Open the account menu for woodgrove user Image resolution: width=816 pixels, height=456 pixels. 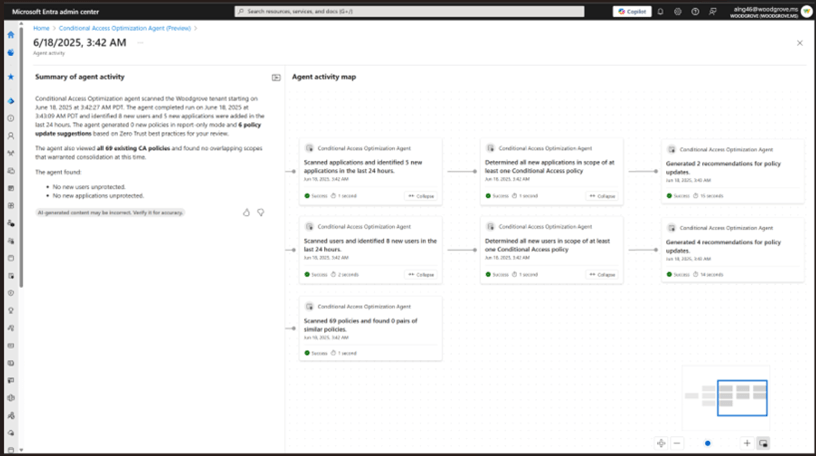[x=804, y=11]
